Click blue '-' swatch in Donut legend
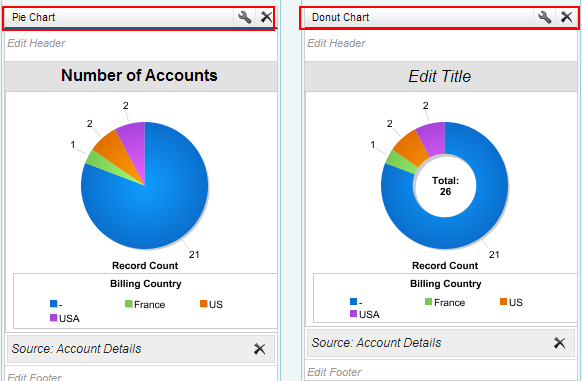Image resolution: width=582 pixels, height=381 pixels. (x=353, y=301)
